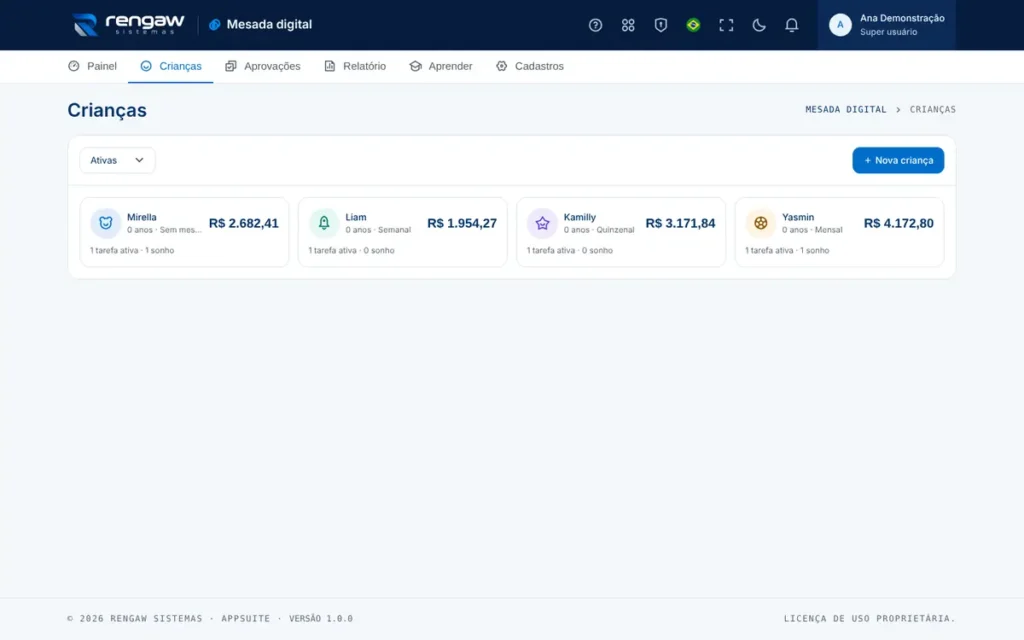
Task: Toggle dark mode moon icon
Action: click(x=758, y=25)
